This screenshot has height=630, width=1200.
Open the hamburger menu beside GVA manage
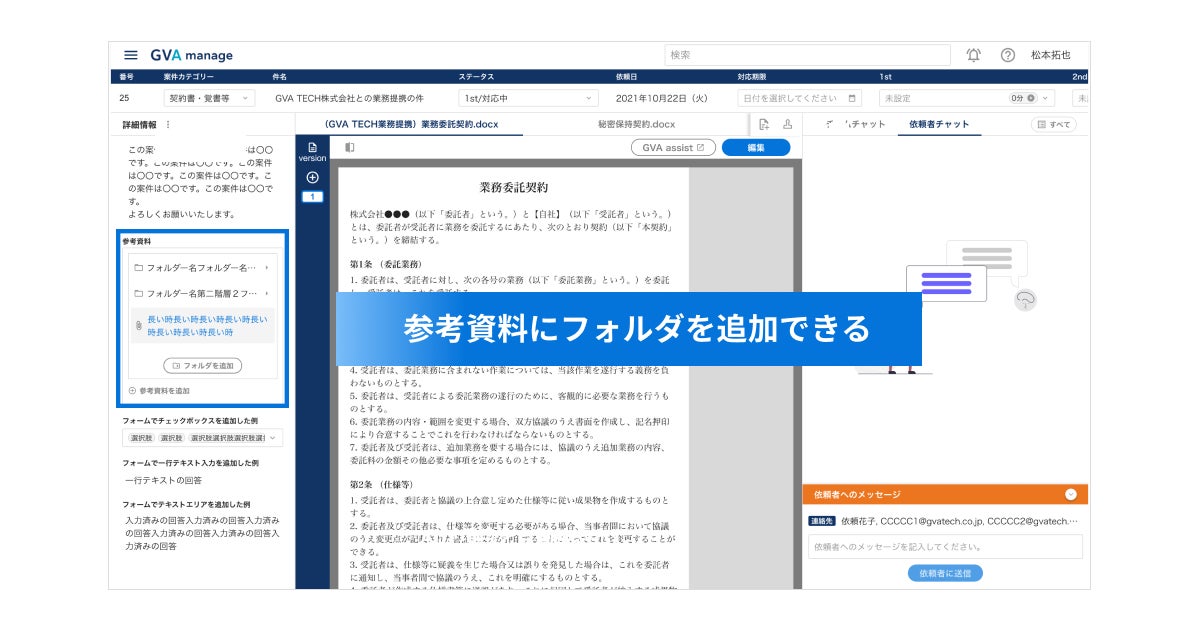click(x=131, y=55)
